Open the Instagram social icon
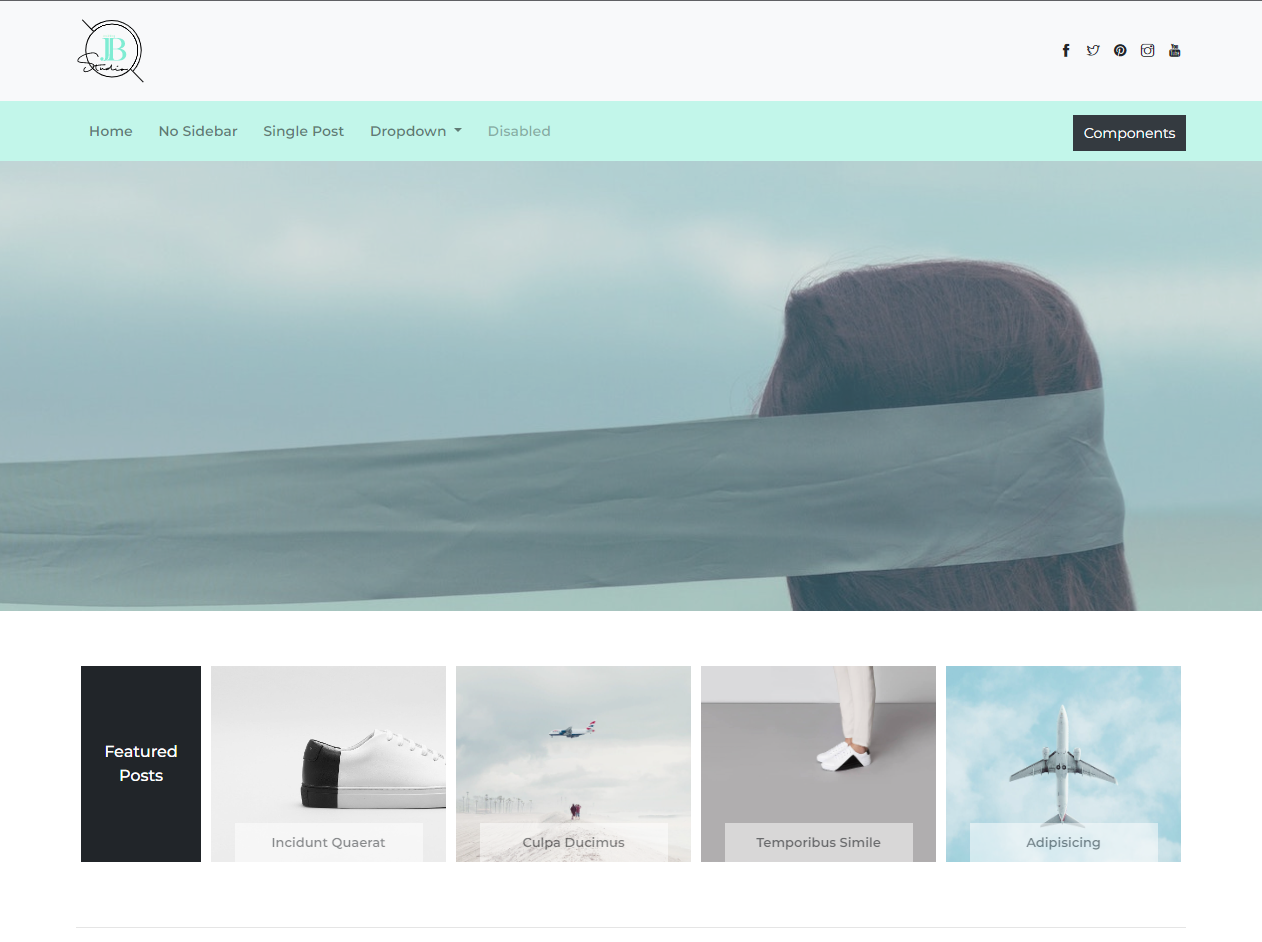1262x942 pixels. [x=1147, y=51]
